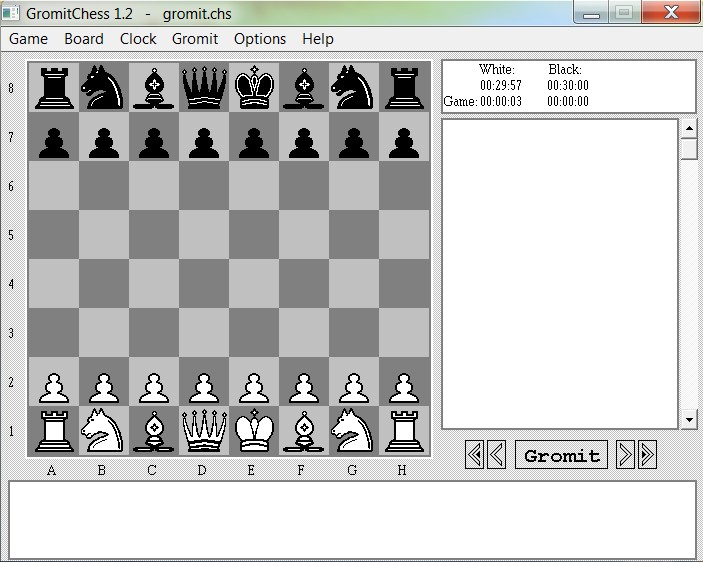Click the move list scroll up arrow
This screenshot has width=703, height=562.
(689, 129)
